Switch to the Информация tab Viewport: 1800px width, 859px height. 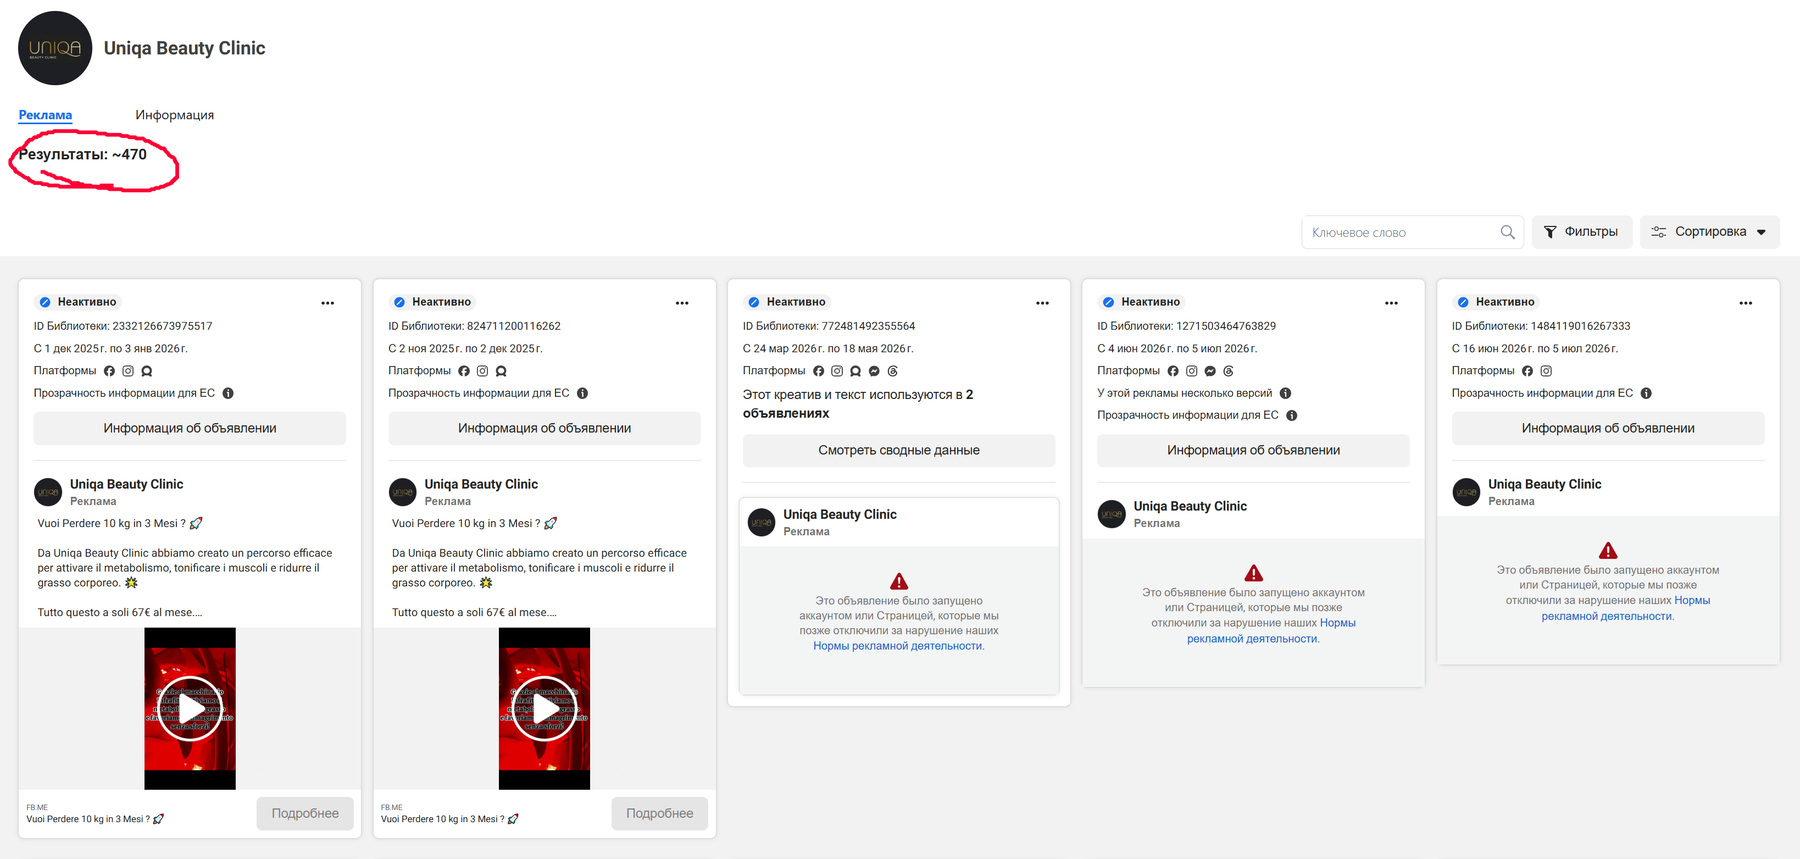pos(175,115)
